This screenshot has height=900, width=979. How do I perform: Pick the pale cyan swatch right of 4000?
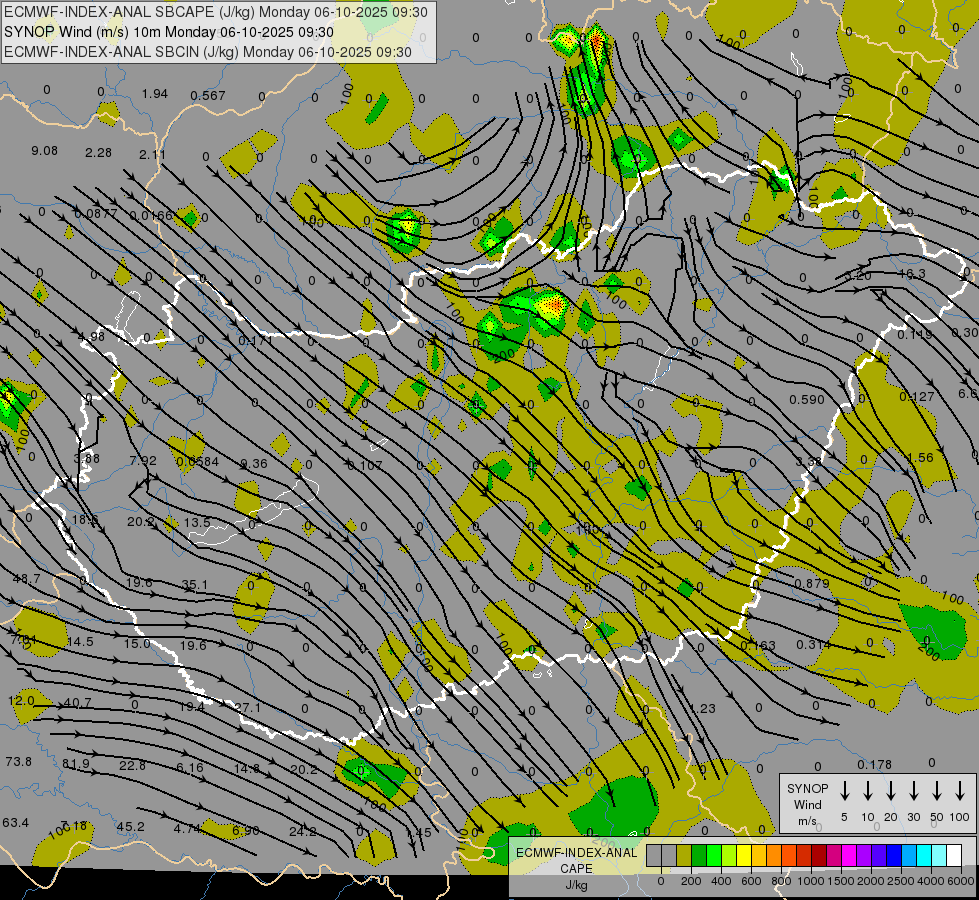click(938, 855)
